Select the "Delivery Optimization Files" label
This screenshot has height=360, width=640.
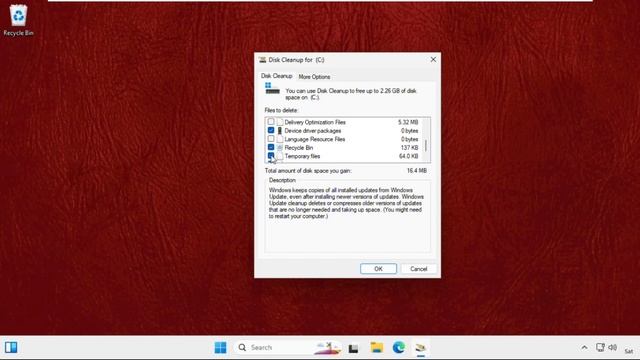[315, 122]
